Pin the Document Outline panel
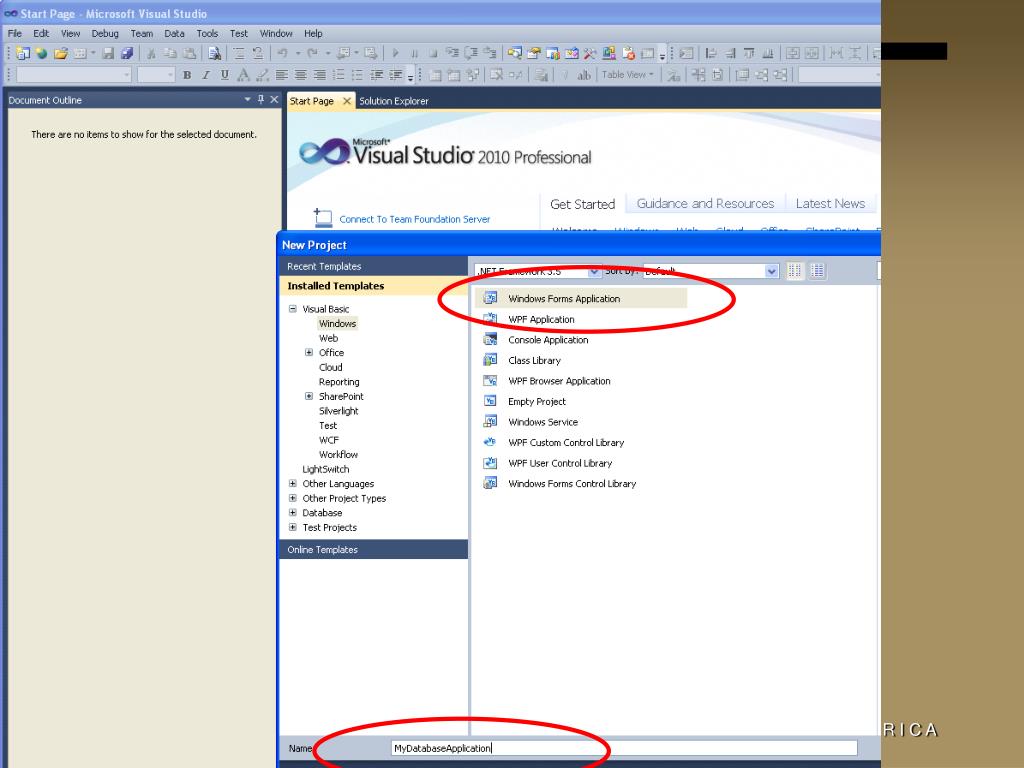1024x768 pixels. pos(261,99)
